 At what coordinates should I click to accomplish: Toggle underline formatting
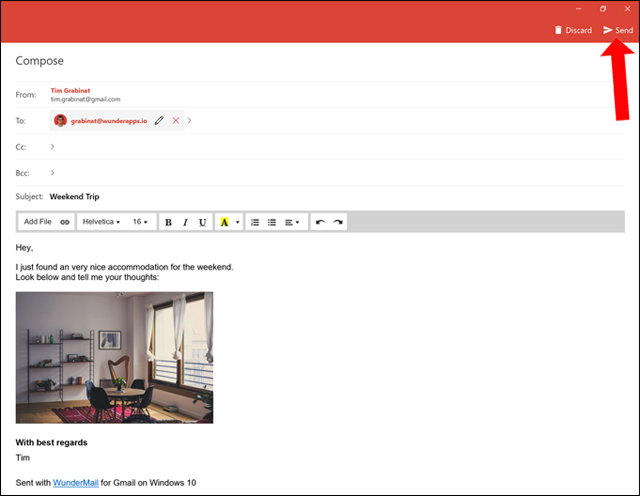coord(202,222)
